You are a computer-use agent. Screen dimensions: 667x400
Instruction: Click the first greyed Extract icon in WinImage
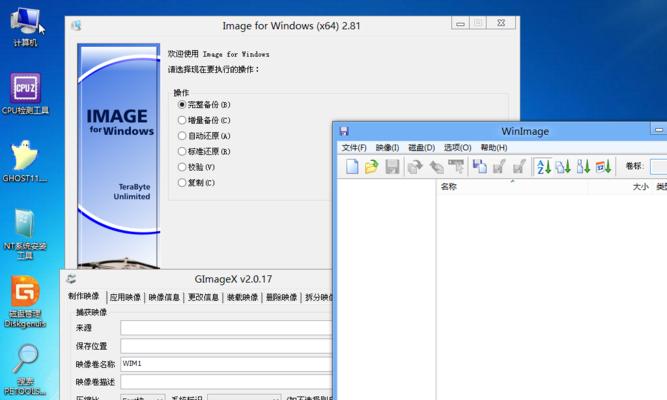499,166
